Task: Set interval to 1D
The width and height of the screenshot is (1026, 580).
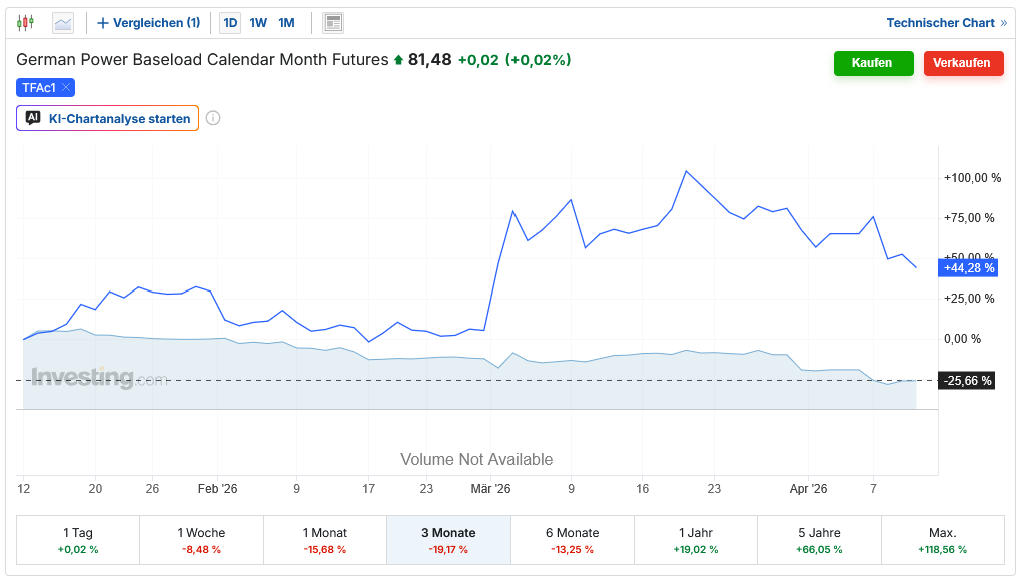Action: 230,22
